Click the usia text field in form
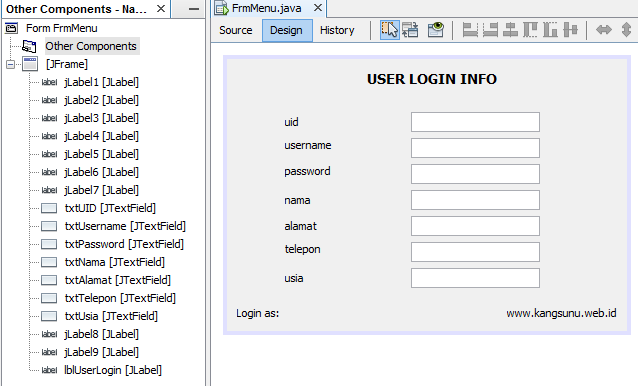The image size is (638, 386). (x=475, y=278)
